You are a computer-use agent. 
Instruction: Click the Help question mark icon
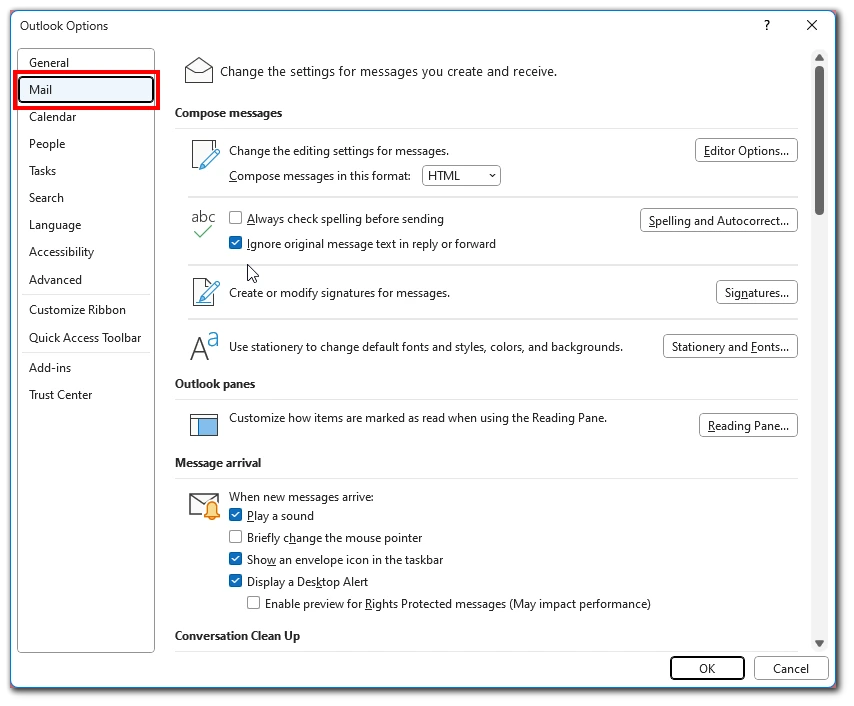(767, 25)
